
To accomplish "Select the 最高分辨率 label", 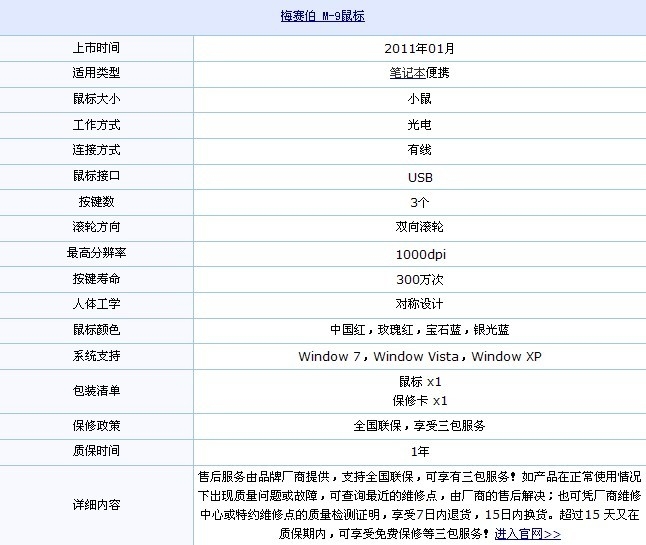I will click(96, 253).
